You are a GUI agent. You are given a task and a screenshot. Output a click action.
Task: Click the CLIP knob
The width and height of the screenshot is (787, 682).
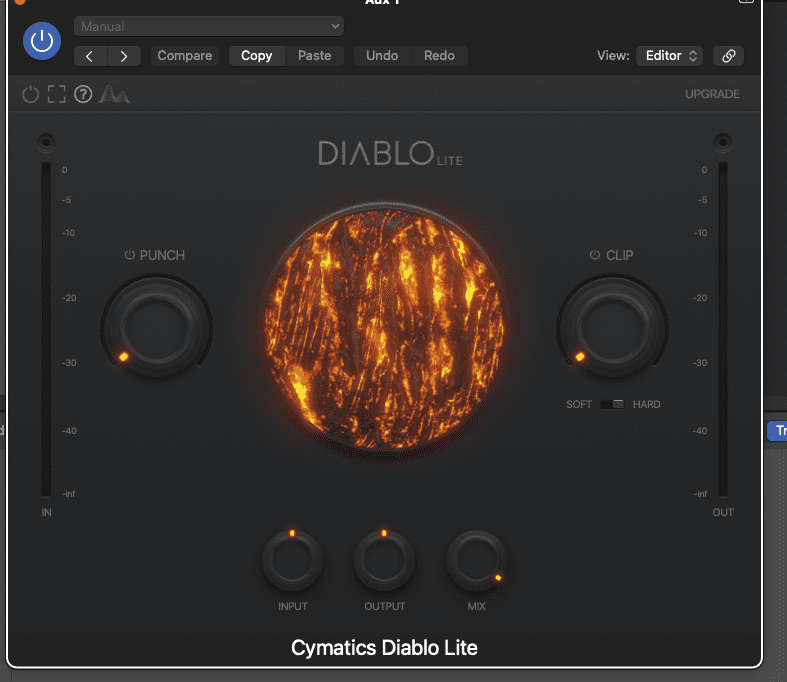coord(612,328)
